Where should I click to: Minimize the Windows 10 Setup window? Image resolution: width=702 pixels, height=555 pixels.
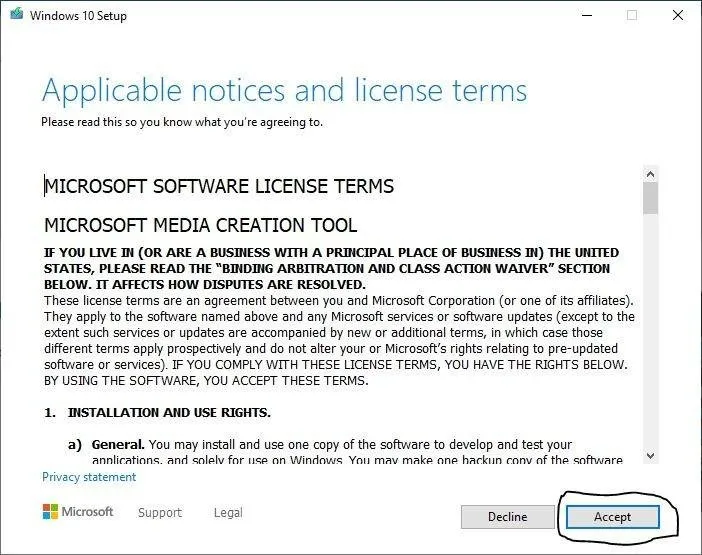(587, 15)
